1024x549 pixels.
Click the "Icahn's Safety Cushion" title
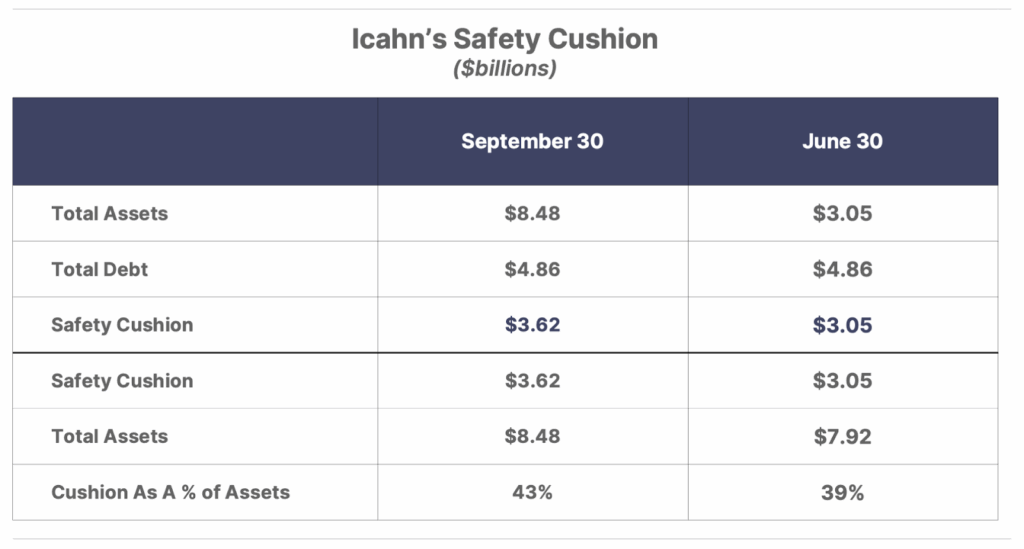[x=504, y=39]
